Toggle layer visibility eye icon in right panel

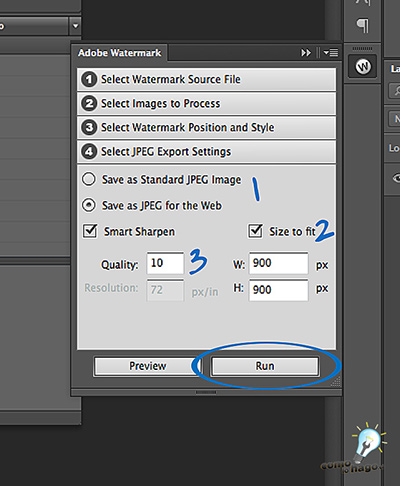(x=396, y=178)
